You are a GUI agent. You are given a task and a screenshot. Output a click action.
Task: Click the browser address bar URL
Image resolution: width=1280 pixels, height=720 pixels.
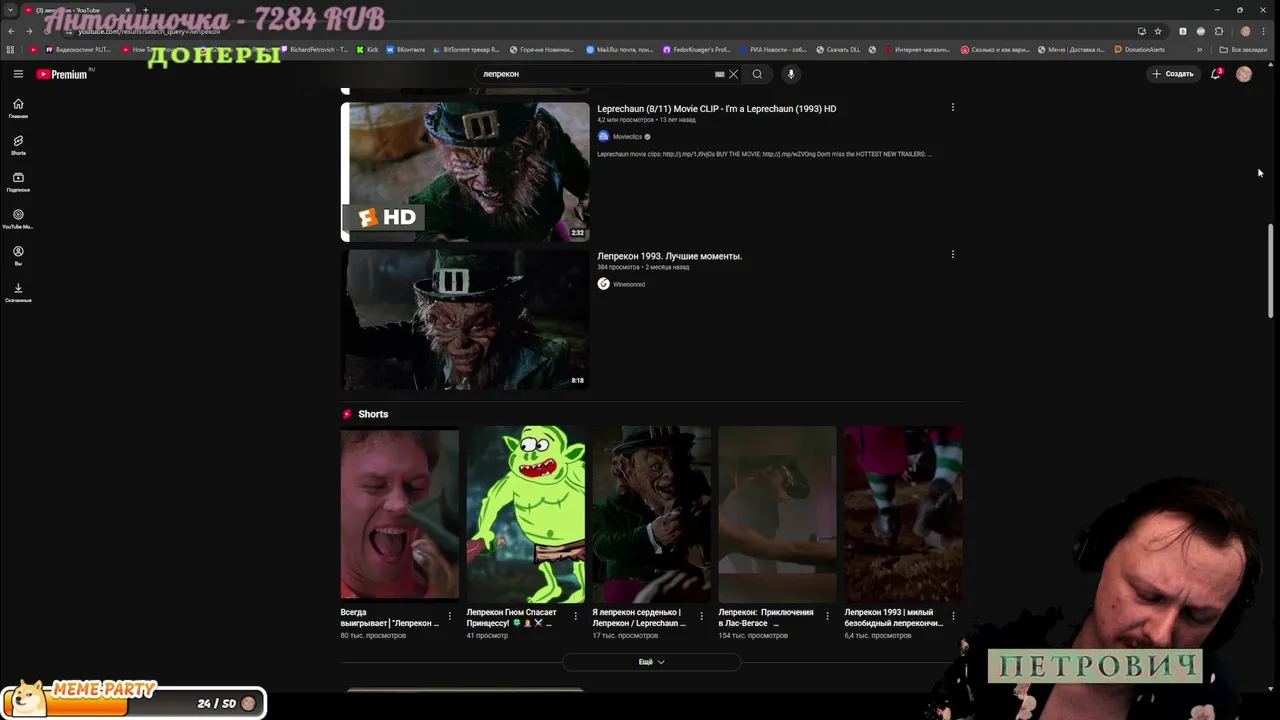pyautogui.click(x=149, y=32)
